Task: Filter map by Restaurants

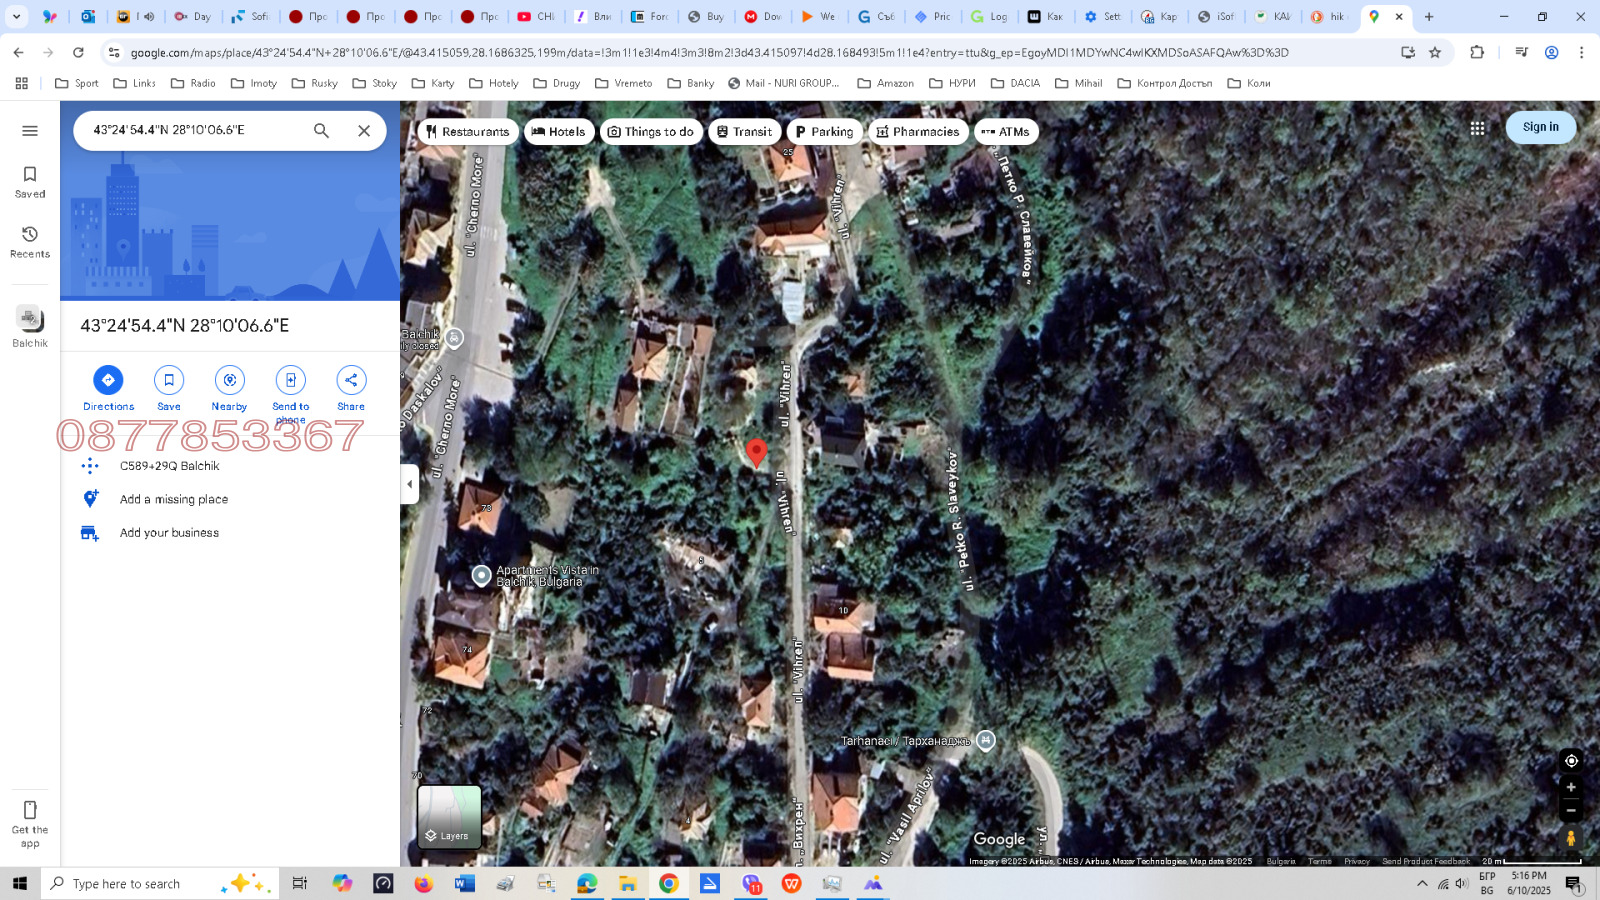Action: (x=467, y=132)
